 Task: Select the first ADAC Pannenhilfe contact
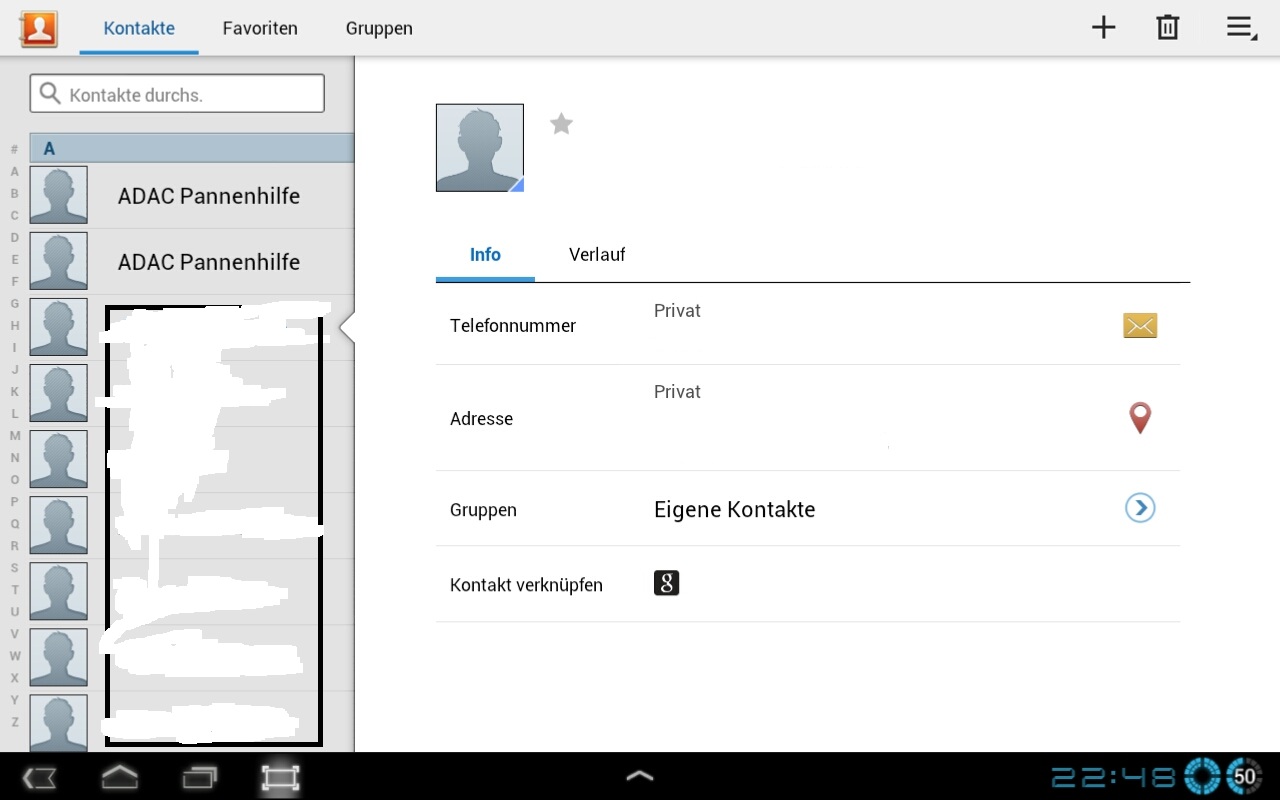click(192, 195)
